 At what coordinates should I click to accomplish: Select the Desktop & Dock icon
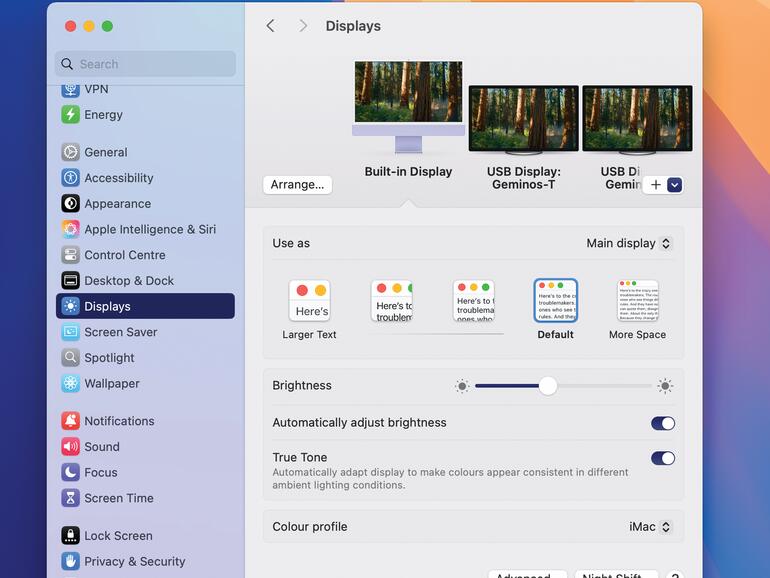70,281
